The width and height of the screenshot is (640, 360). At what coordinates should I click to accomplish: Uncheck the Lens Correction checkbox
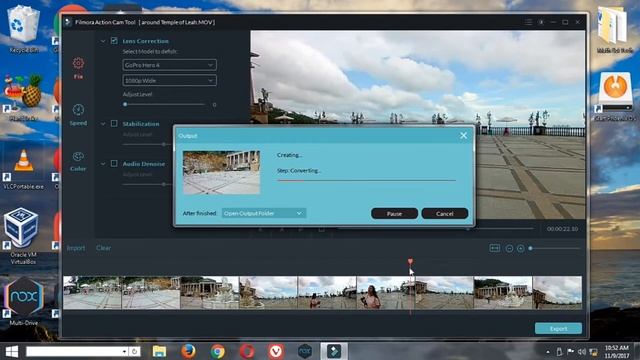[x=114, y=41]
